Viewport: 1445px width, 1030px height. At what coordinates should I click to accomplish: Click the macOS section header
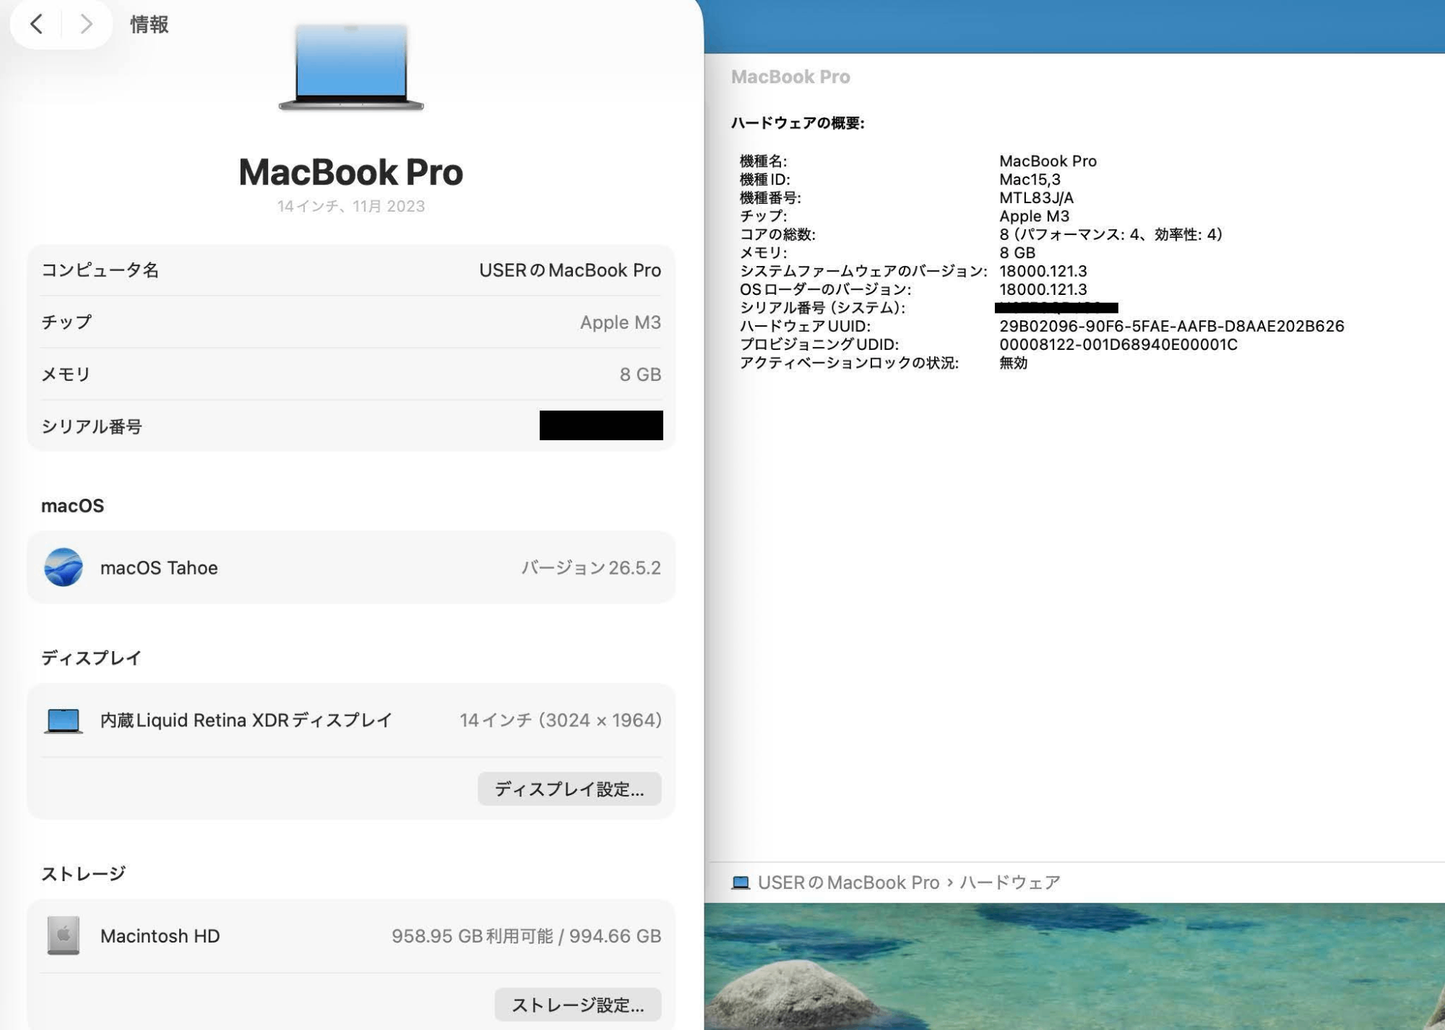point(72,506)
